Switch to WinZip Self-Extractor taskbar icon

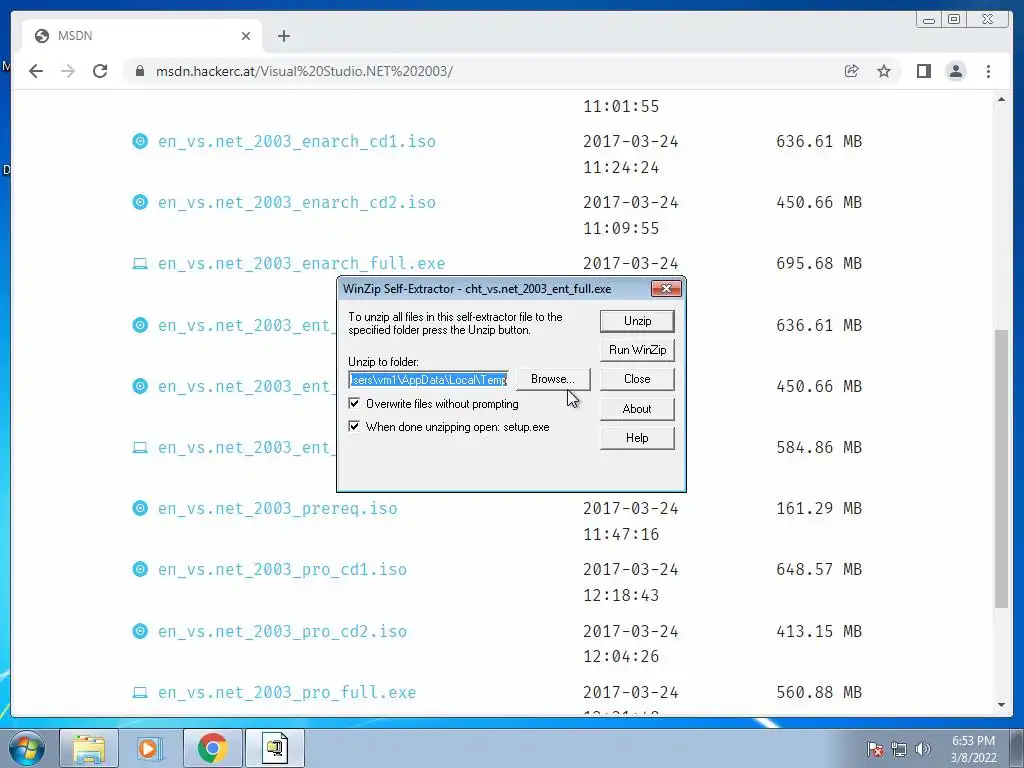pyautogui.click(x=275, y=748)
